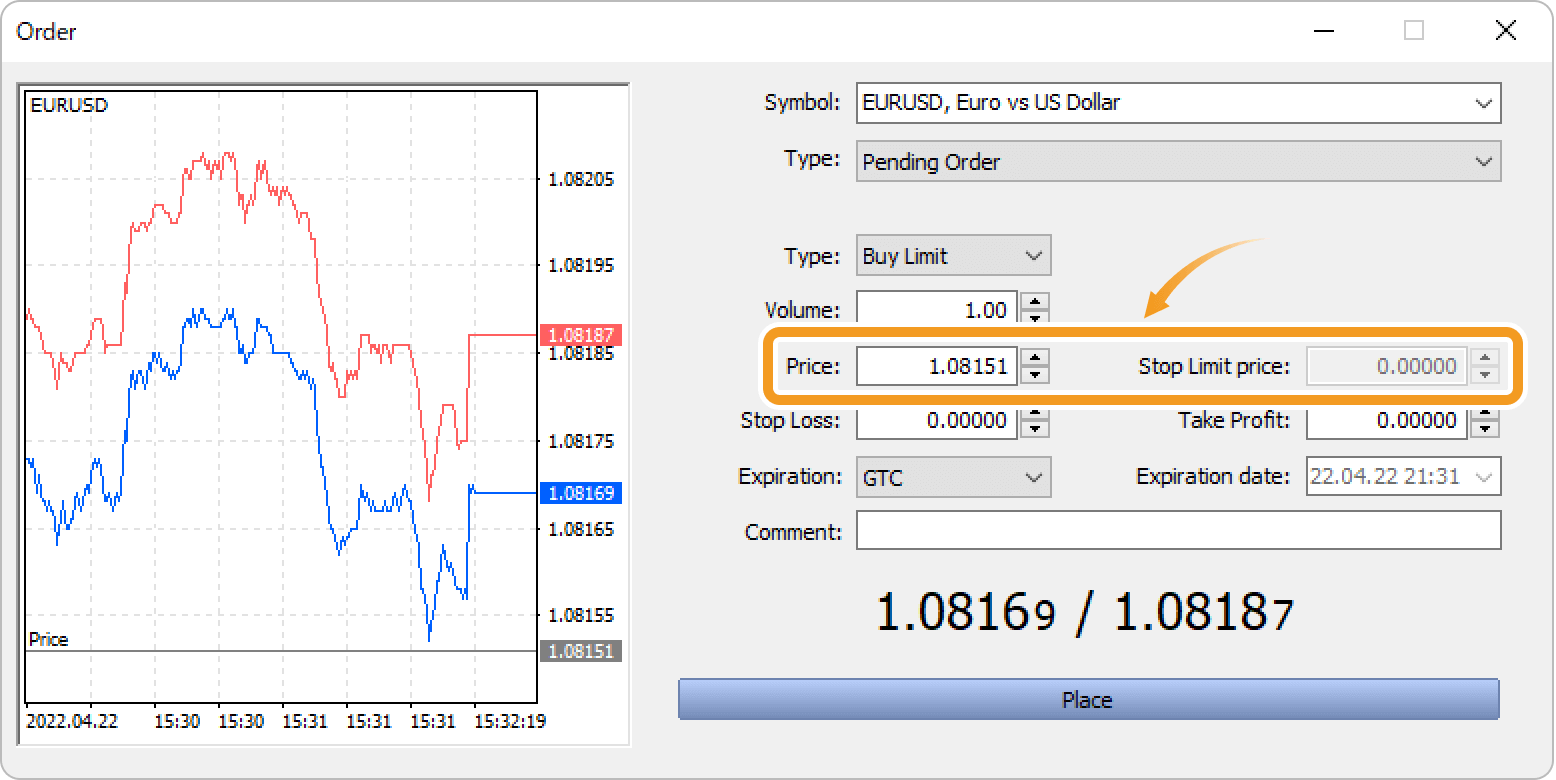The height and width of the screenshot is (780, 1556).
Task: Click the Stop Loss input field
Action: pos(937,421)
